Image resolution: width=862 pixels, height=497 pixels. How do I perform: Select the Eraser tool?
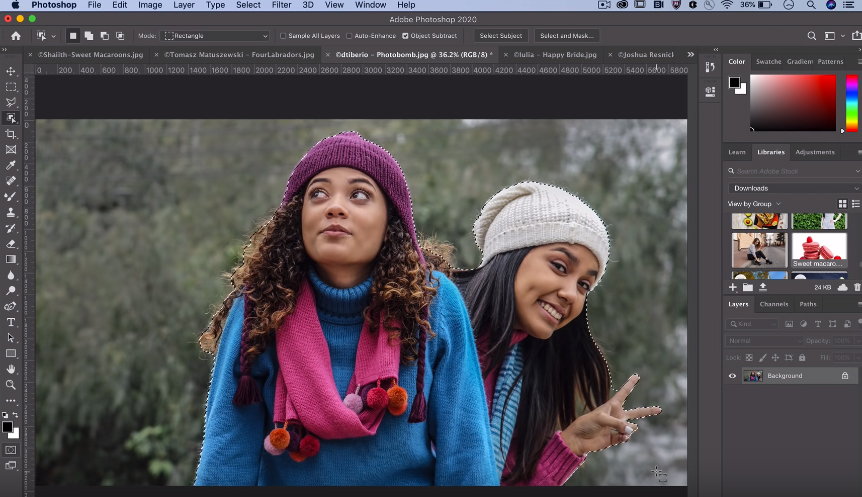[x=11, y=244]
